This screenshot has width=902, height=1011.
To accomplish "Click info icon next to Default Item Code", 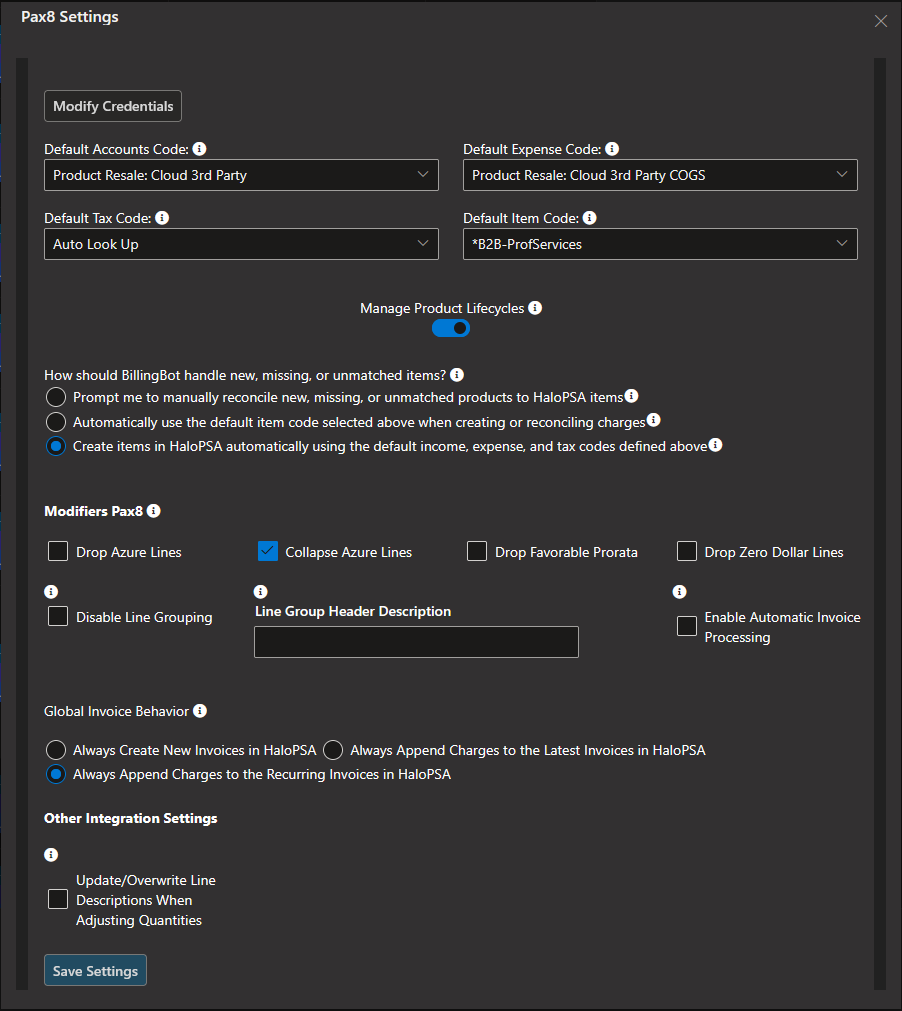I will tap(590, 218).
